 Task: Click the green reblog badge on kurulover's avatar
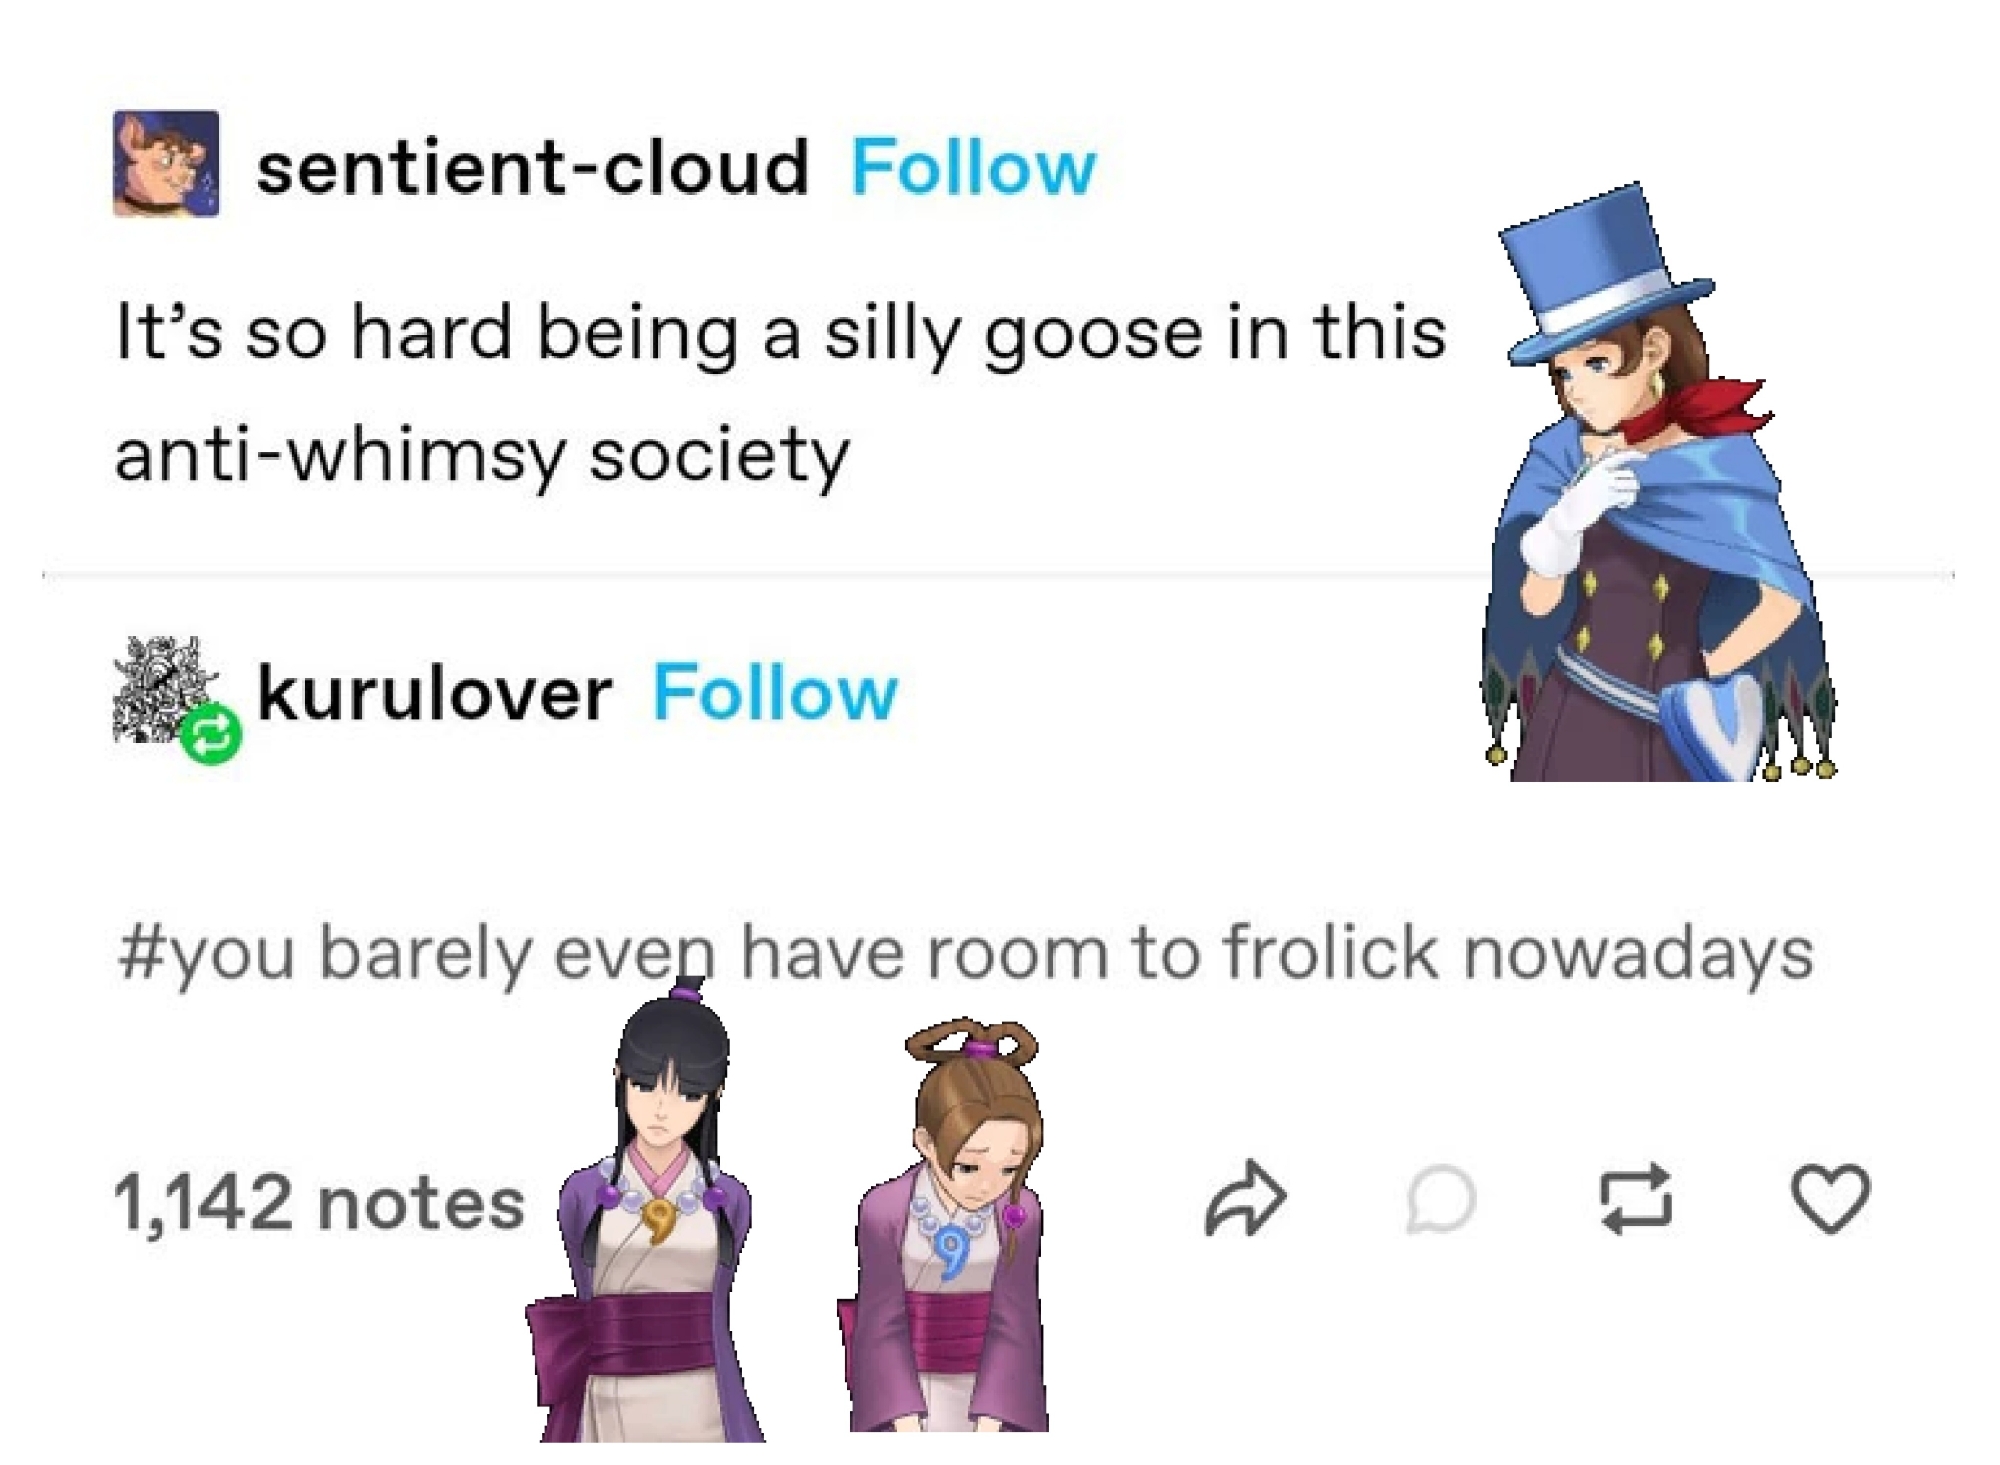pos(211,735)
